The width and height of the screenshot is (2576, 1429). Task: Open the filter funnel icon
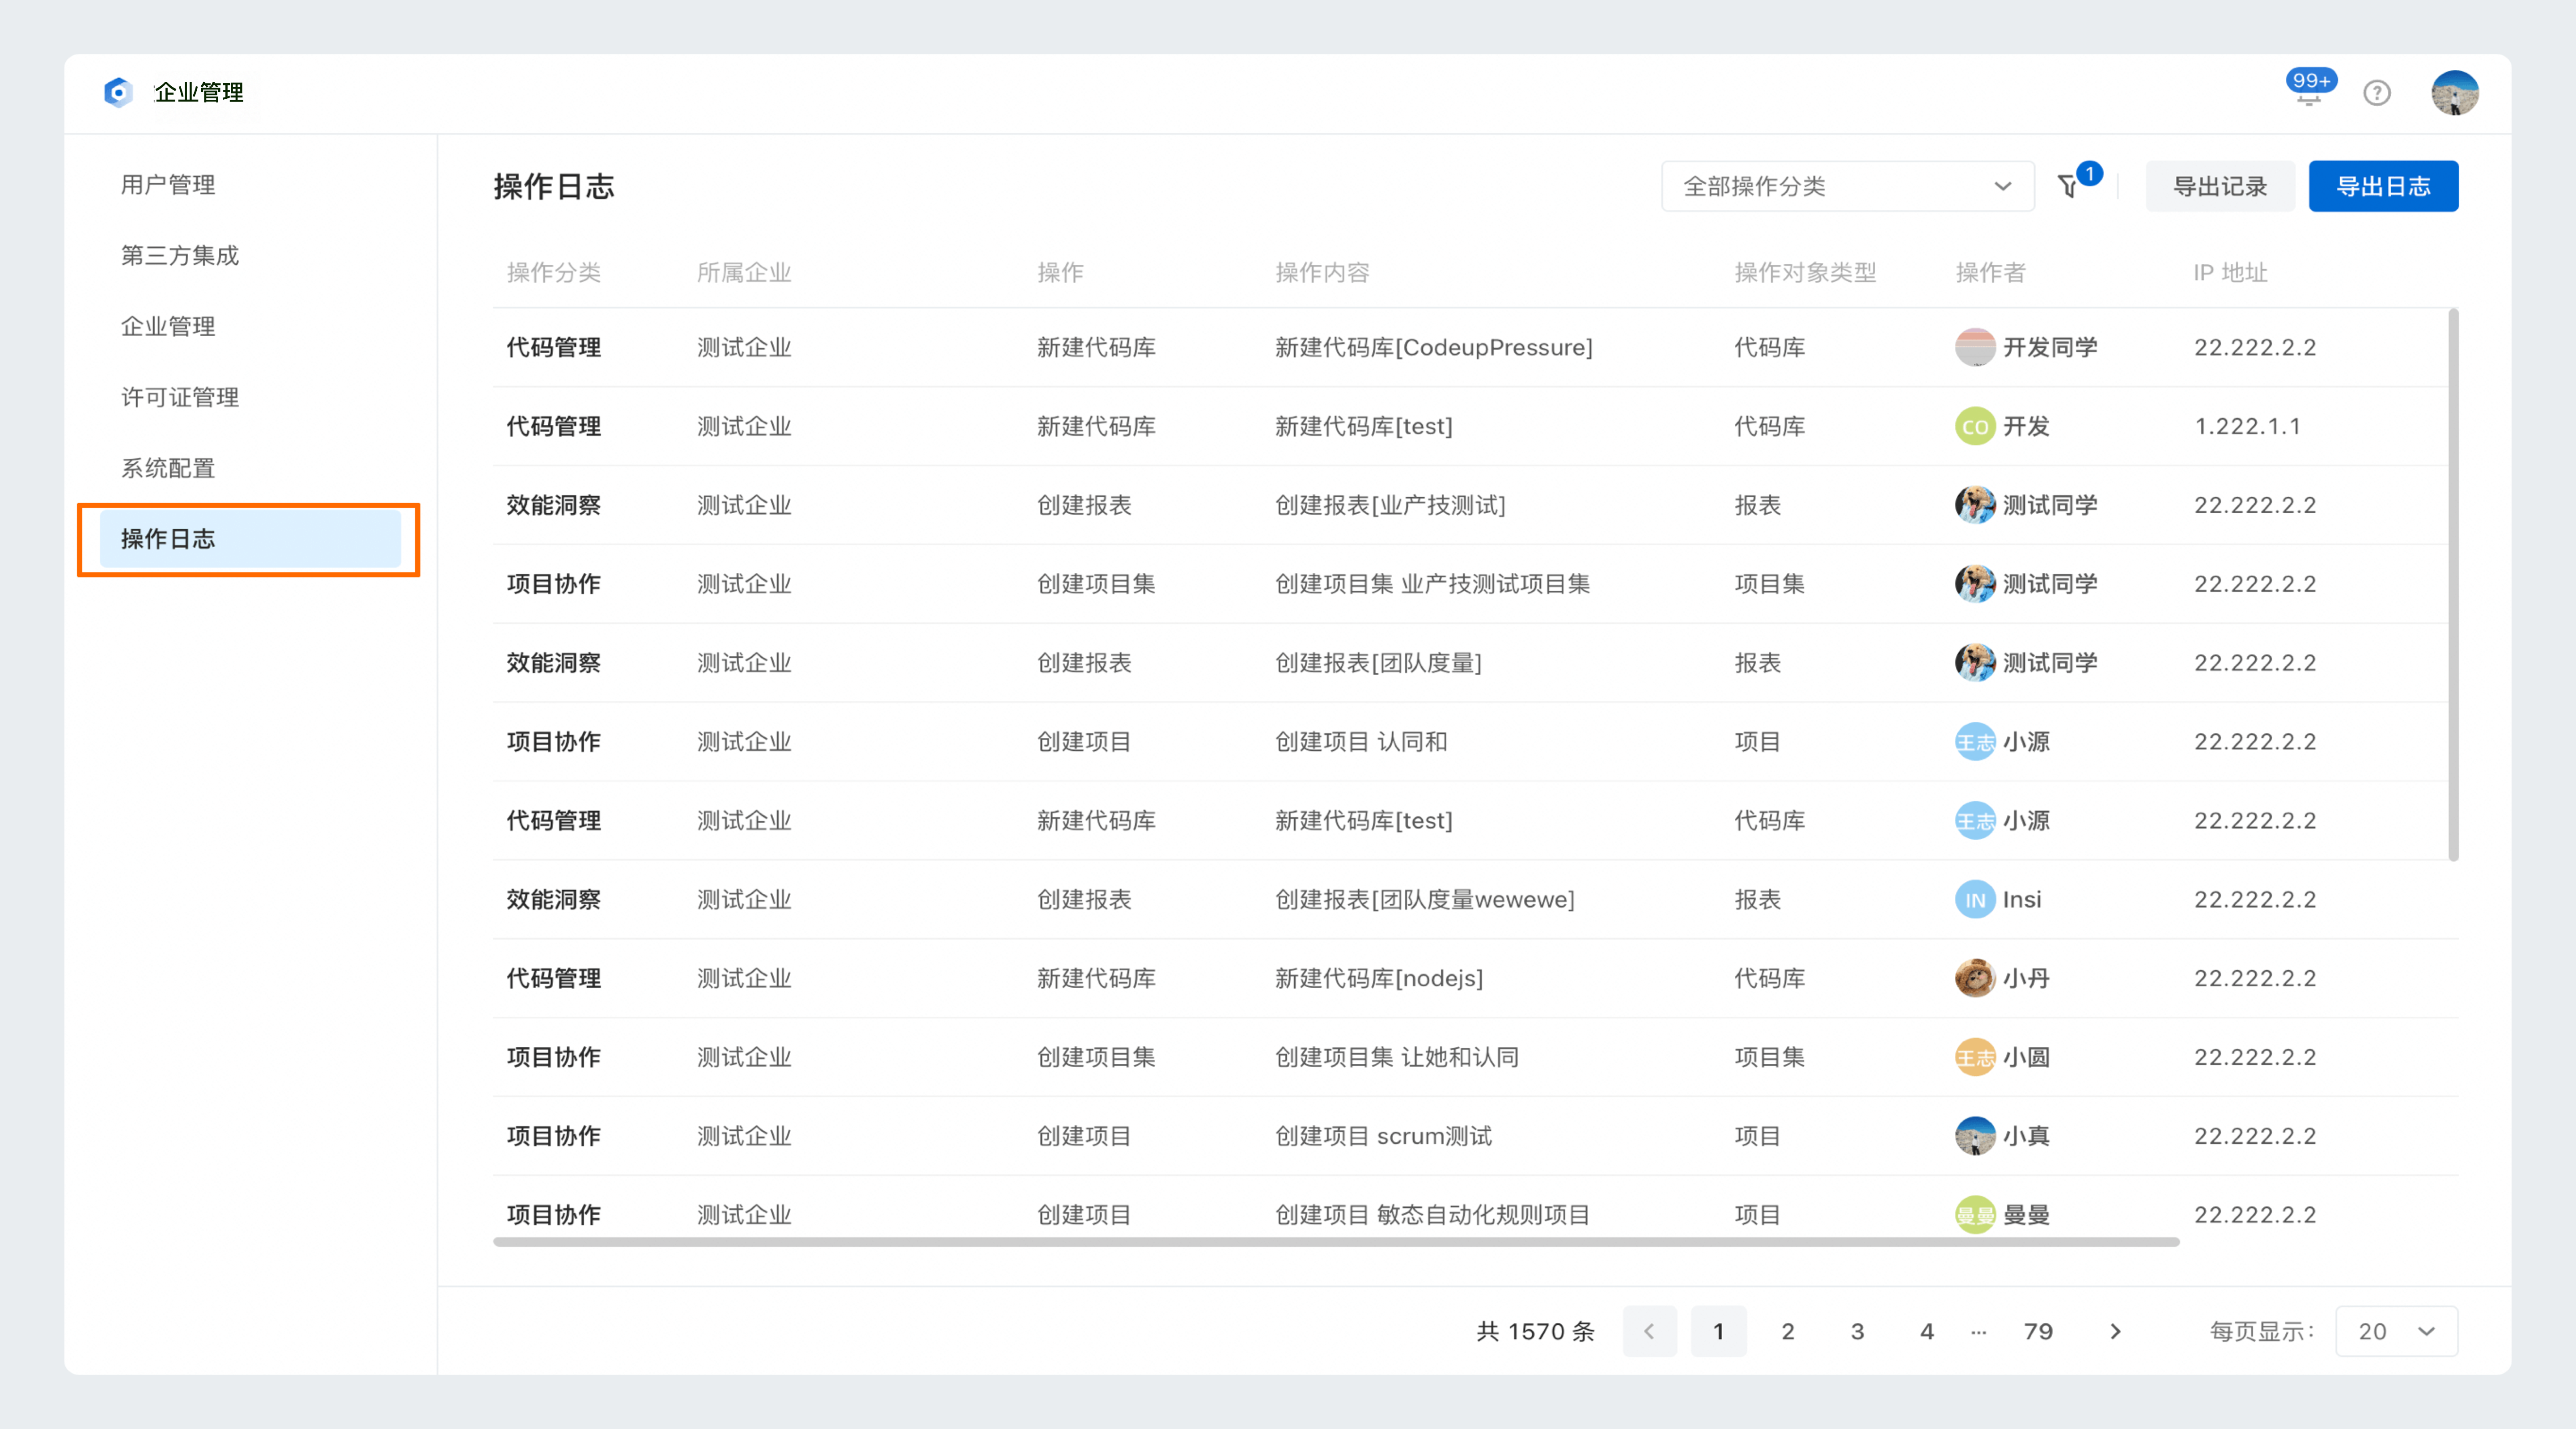coord(2068,186)
